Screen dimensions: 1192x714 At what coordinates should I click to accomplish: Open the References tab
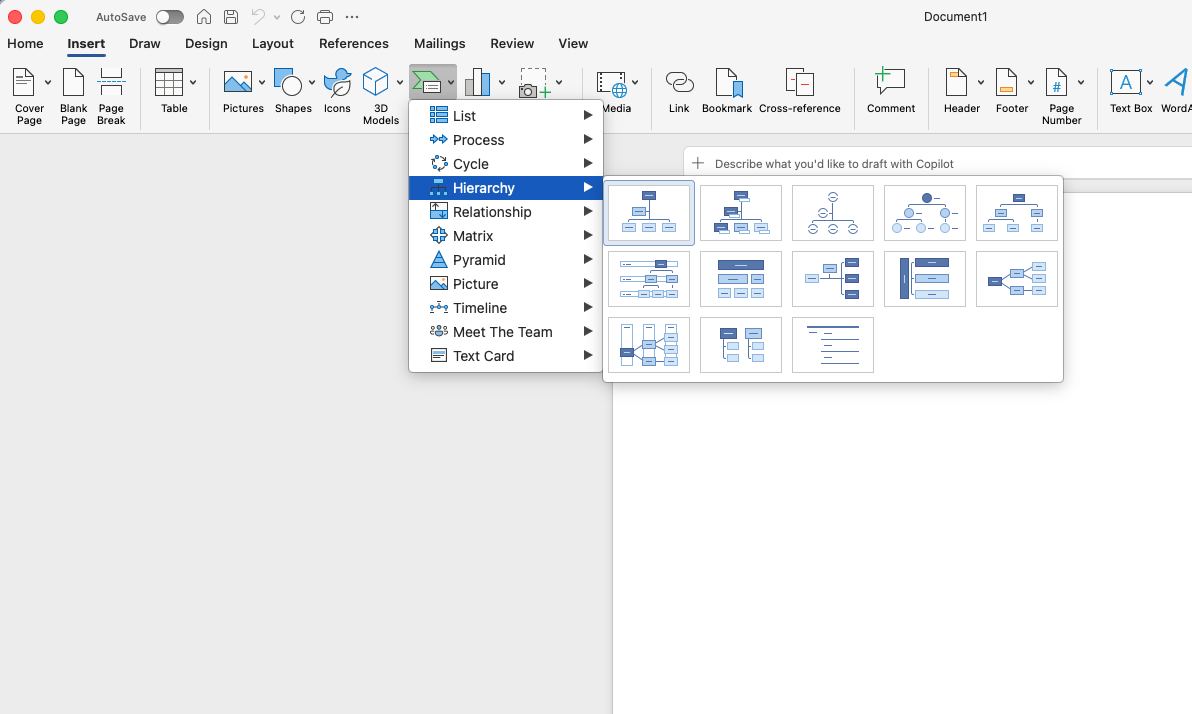coord(353,43)
